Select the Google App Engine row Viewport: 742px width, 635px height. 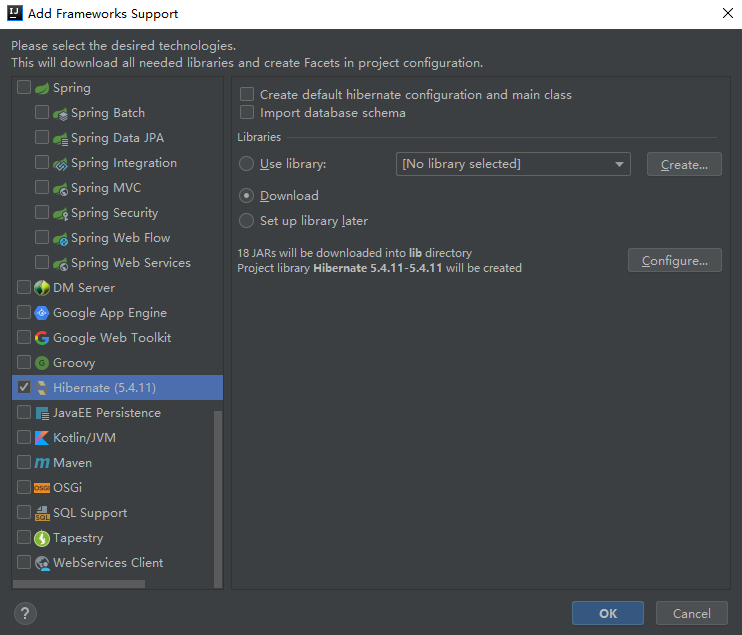117,313
